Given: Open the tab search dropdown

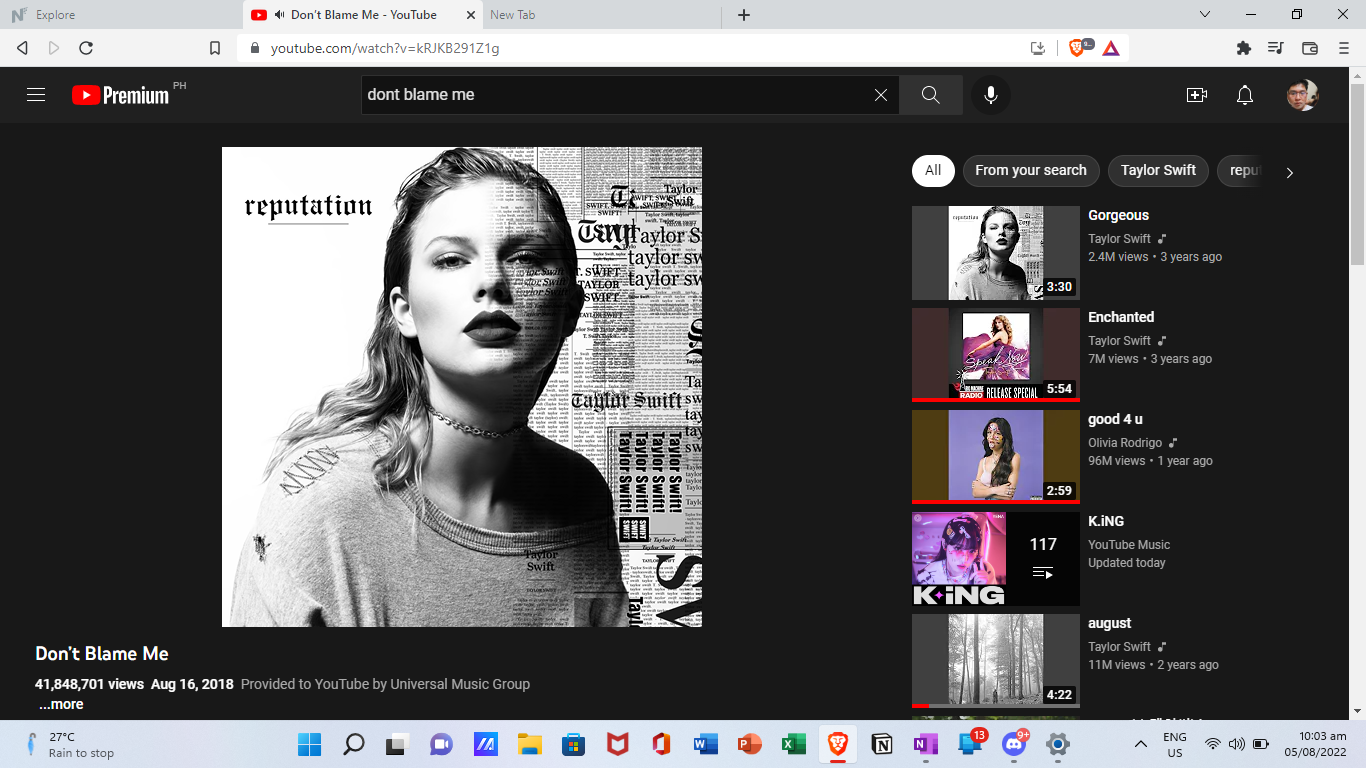Looking at the screenshot, I should 1205,15.
